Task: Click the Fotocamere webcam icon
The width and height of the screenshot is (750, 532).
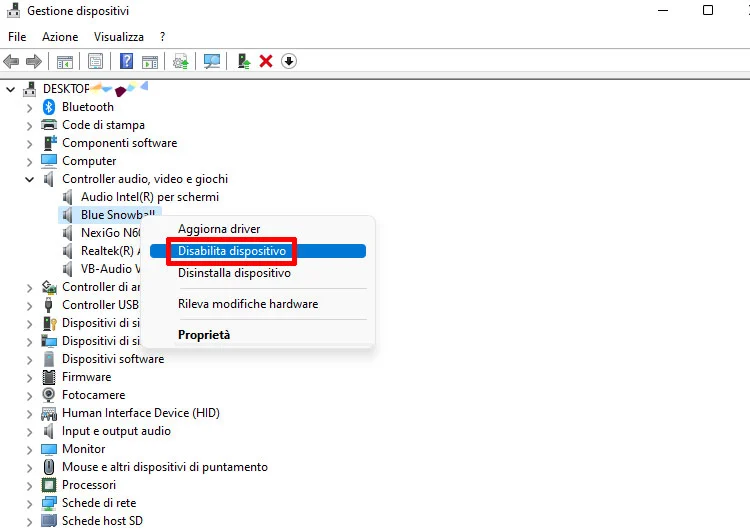Action: click(x=49, y=395)
